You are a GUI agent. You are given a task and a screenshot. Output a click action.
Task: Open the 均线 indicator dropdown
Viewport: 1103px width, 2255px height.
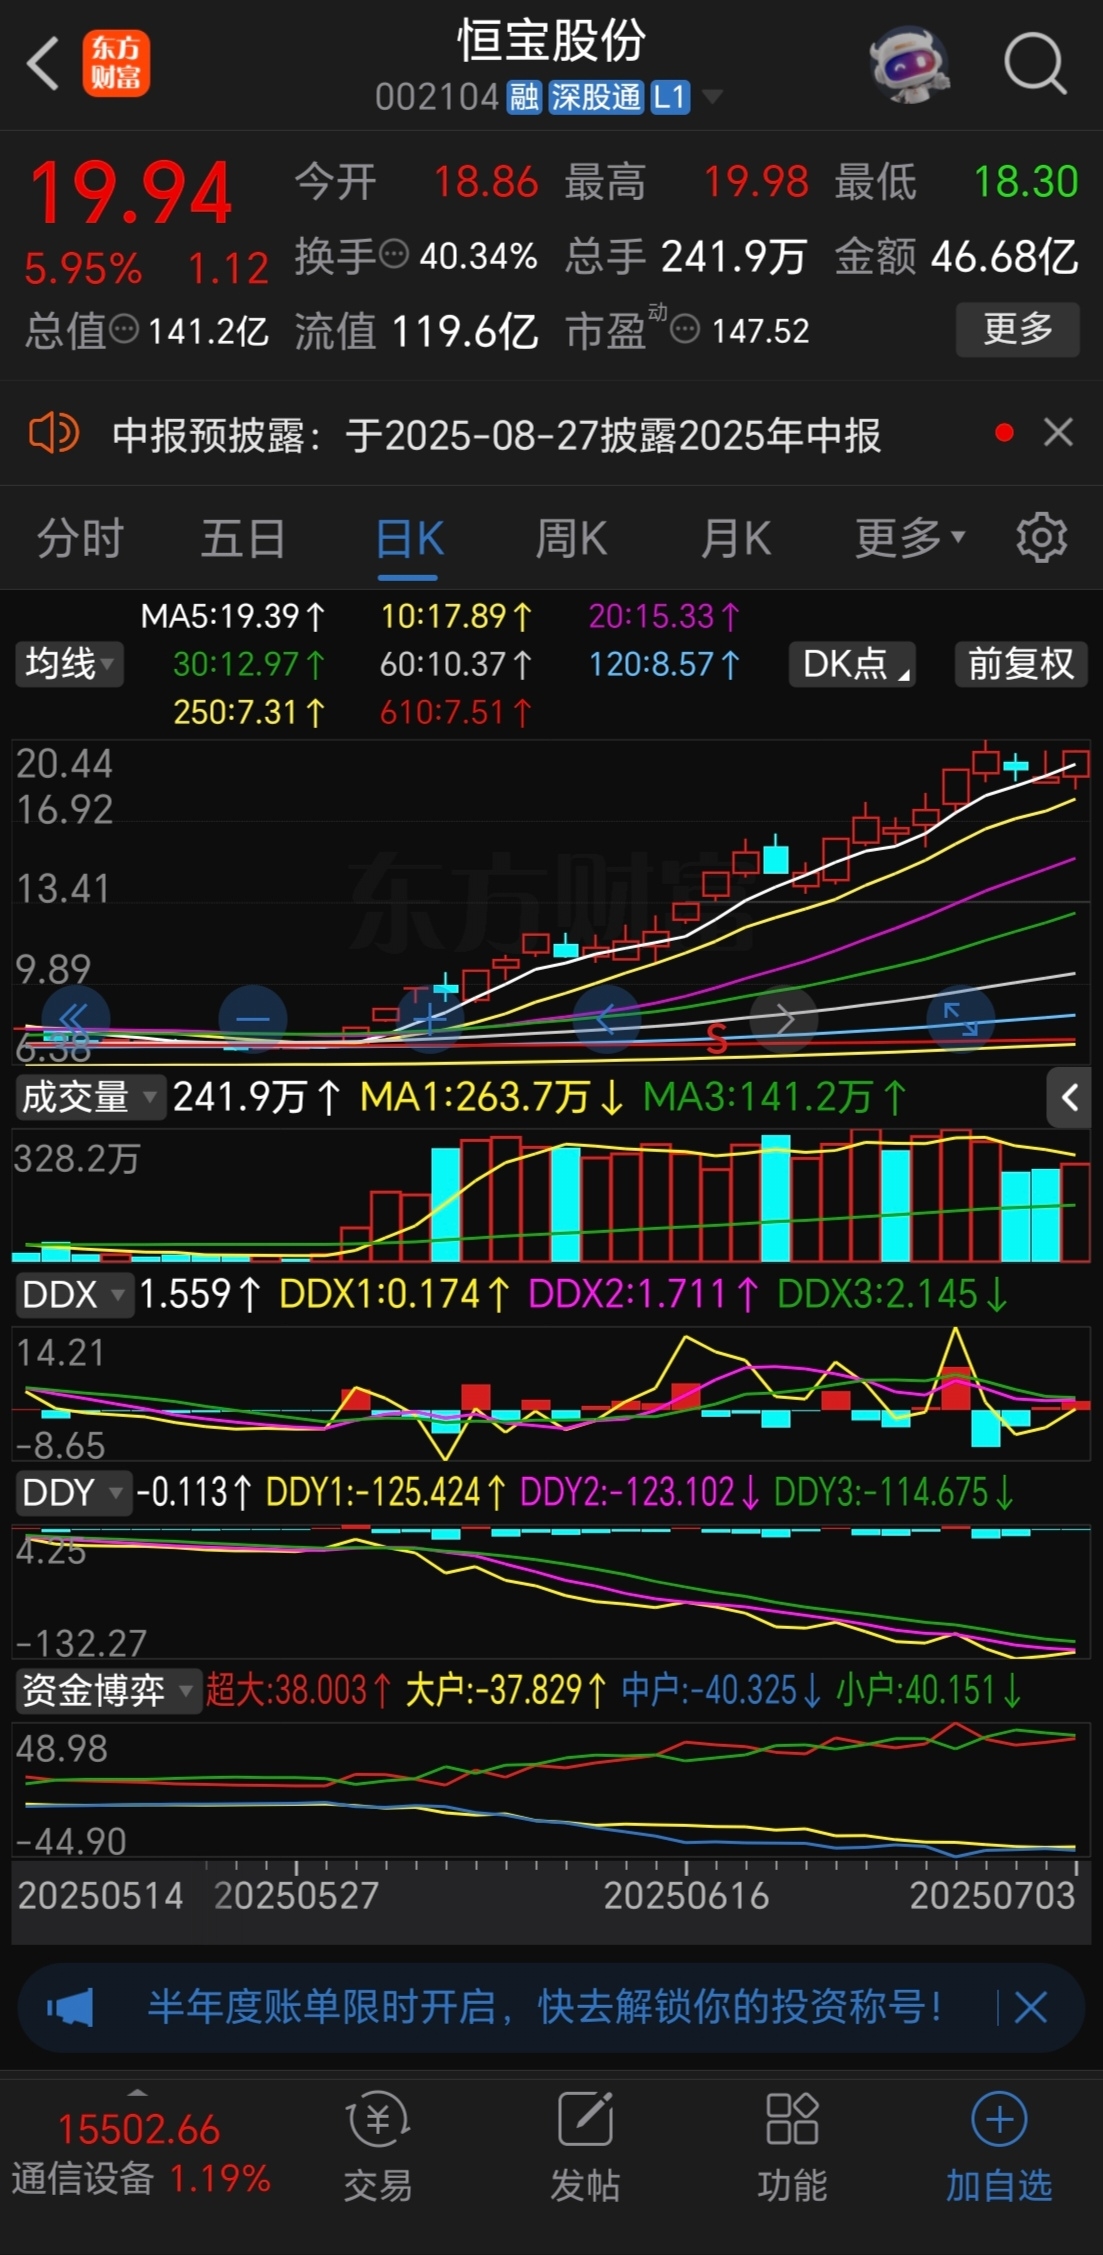[69, 663]
